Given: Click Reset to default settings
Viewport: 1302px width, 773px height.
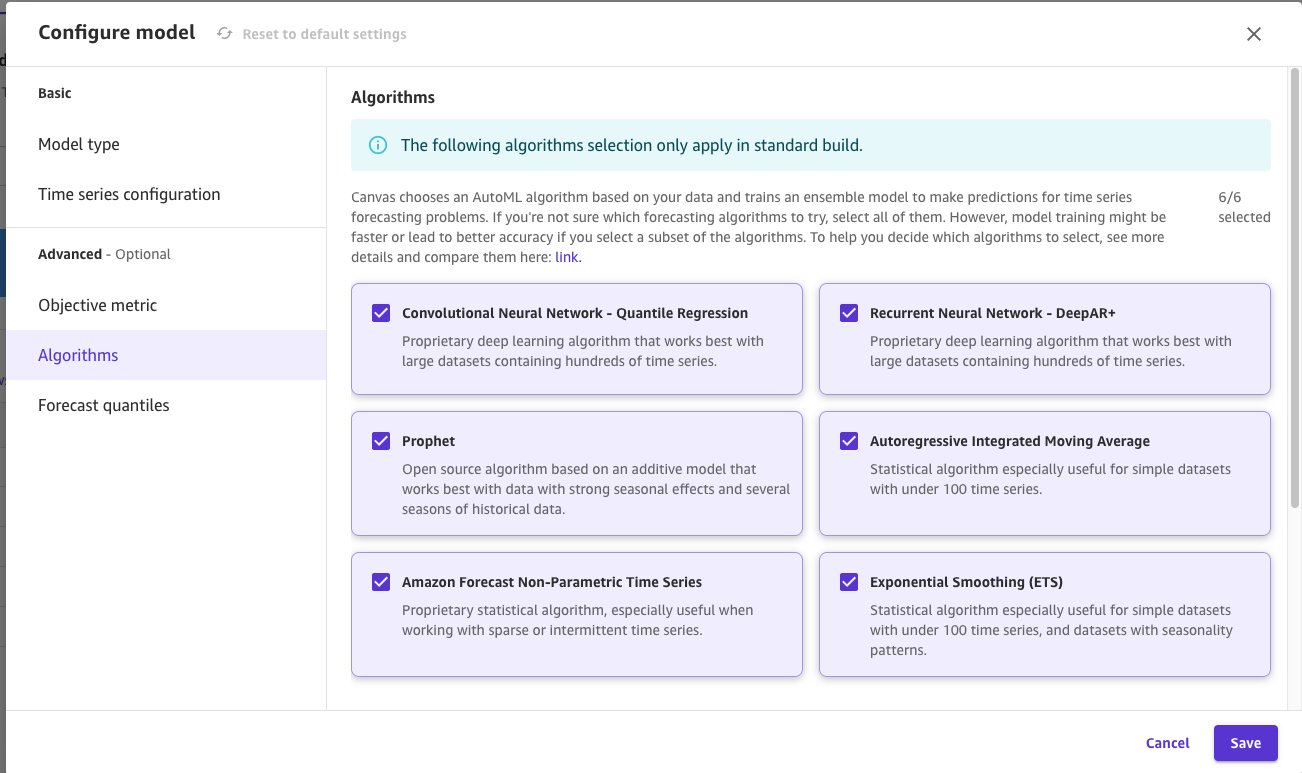Looking at the screenshot, I should pos(324,34).
